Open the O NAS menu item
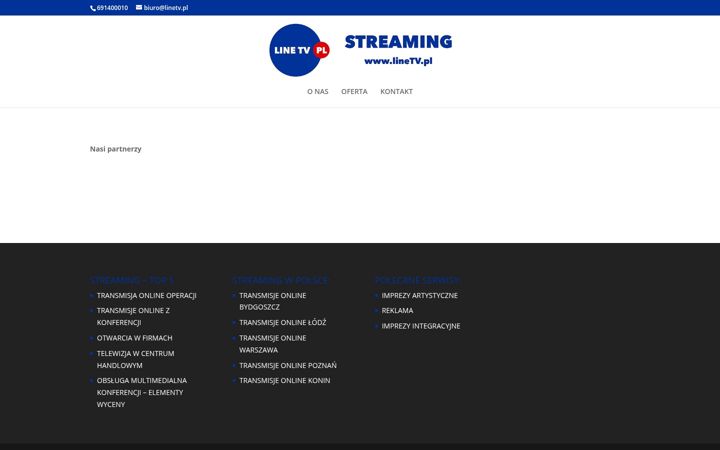 pyautogui.click(x=318, y=91)
